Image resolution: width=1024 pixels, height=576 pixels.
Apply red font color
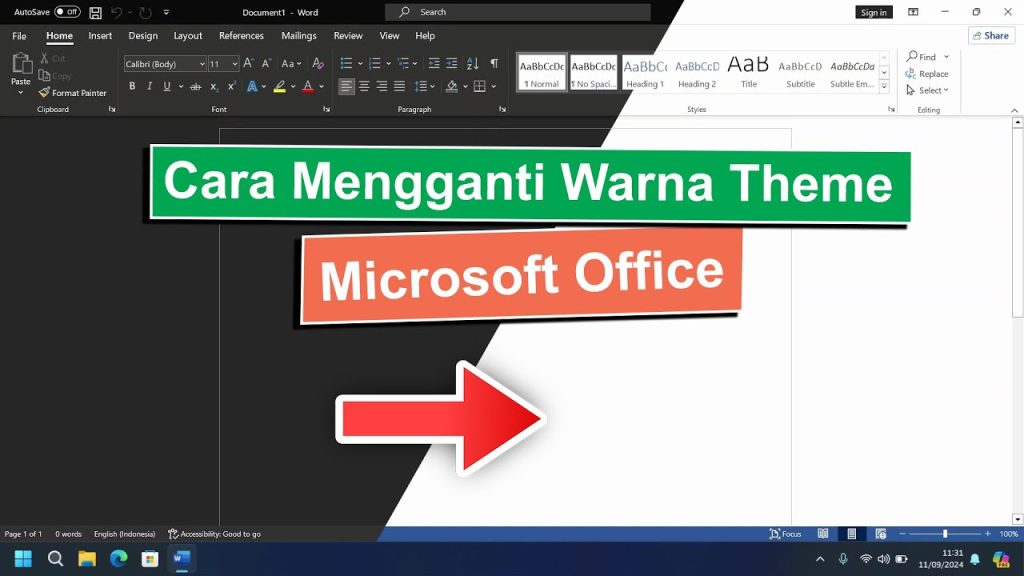(308, 86)
